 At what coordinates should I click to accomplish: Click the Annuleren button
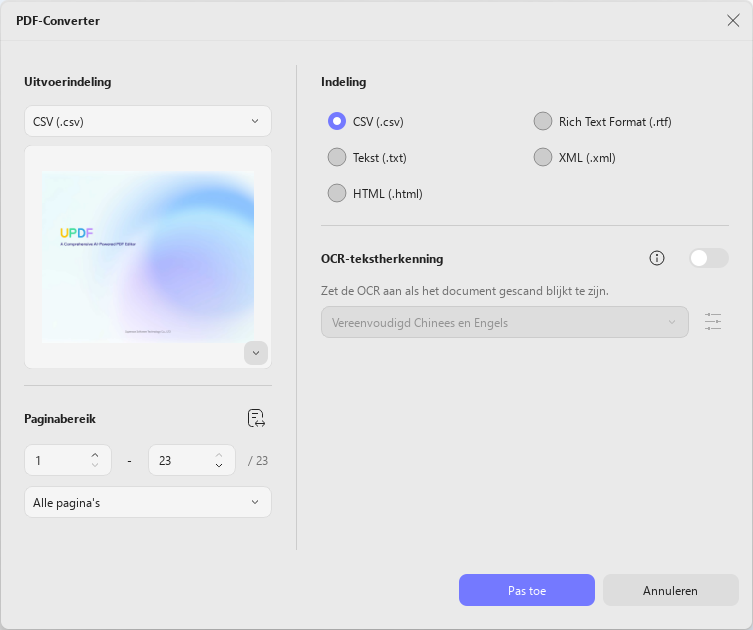pos(670,590)
